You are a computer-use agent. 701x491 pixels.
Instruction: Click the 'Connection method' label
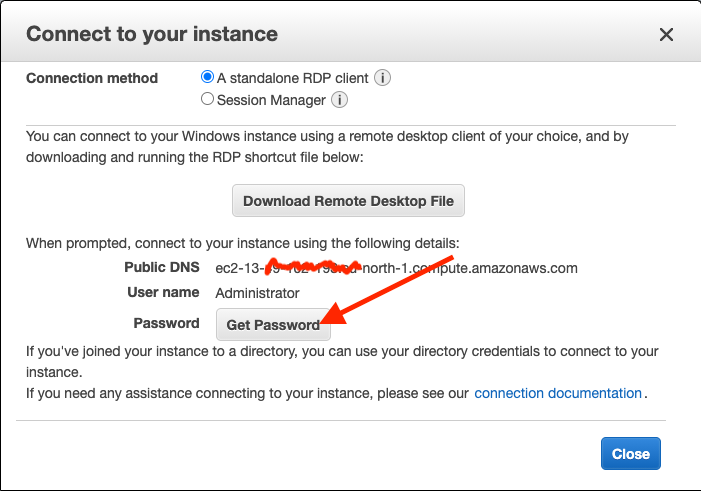pyautogui.click(x=92, y=78)
